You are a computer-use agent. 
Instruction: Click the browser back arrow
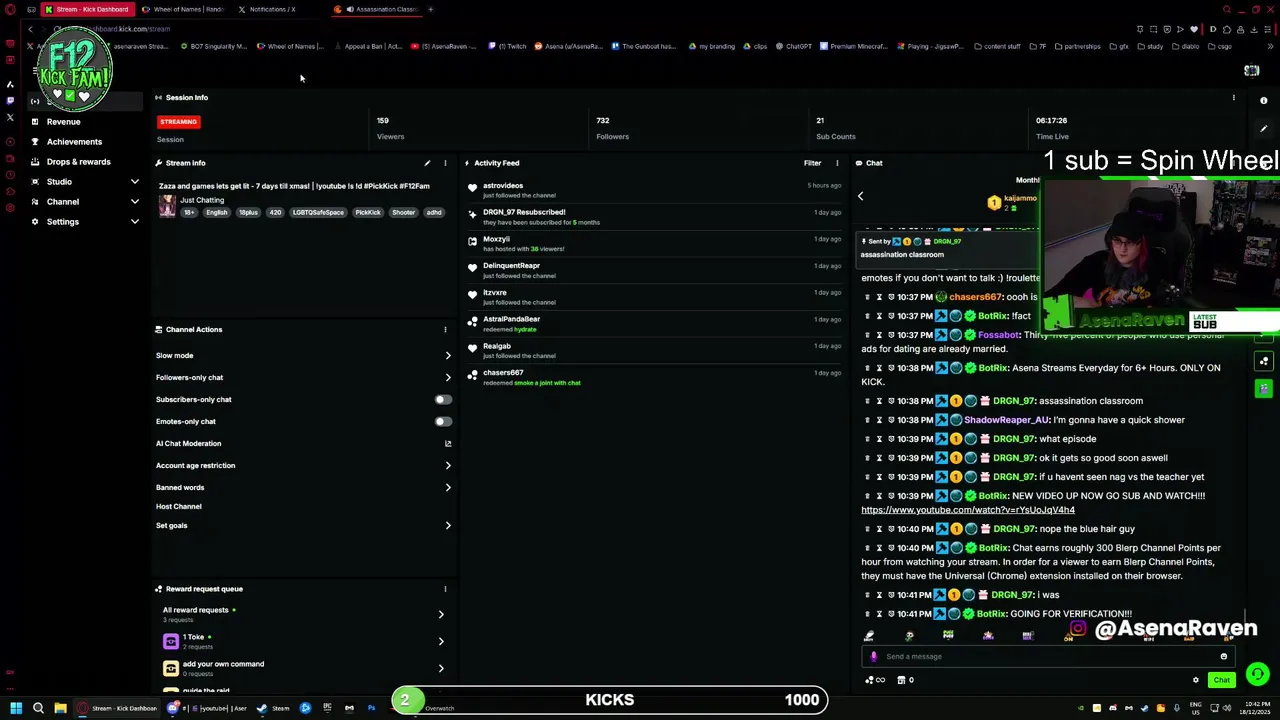click(x=30, y=29)
